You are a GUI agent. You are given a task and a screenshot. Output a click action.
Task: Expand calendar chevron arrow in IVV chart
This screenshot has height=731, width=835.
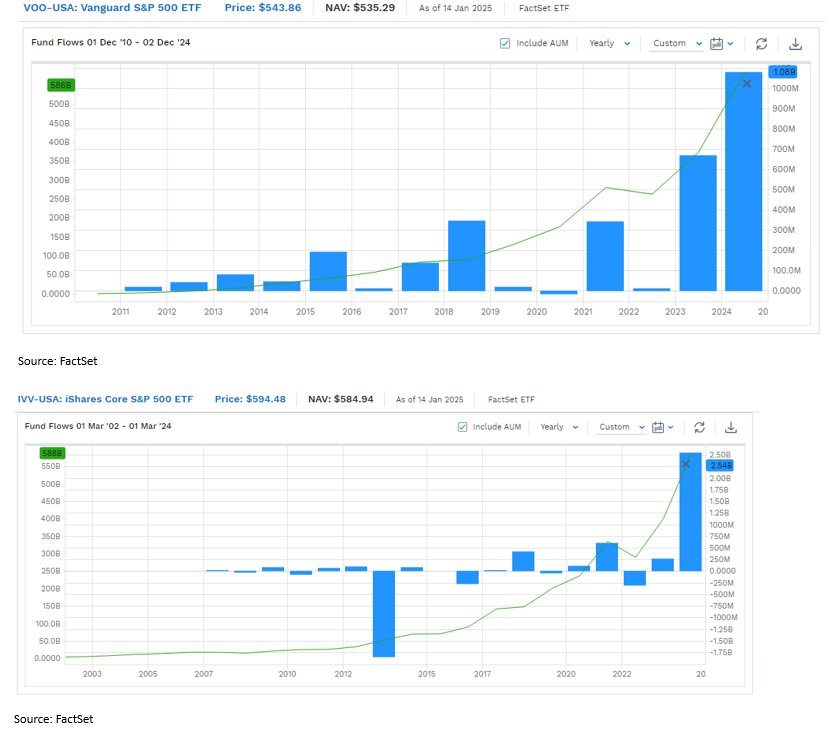(670, 427)
